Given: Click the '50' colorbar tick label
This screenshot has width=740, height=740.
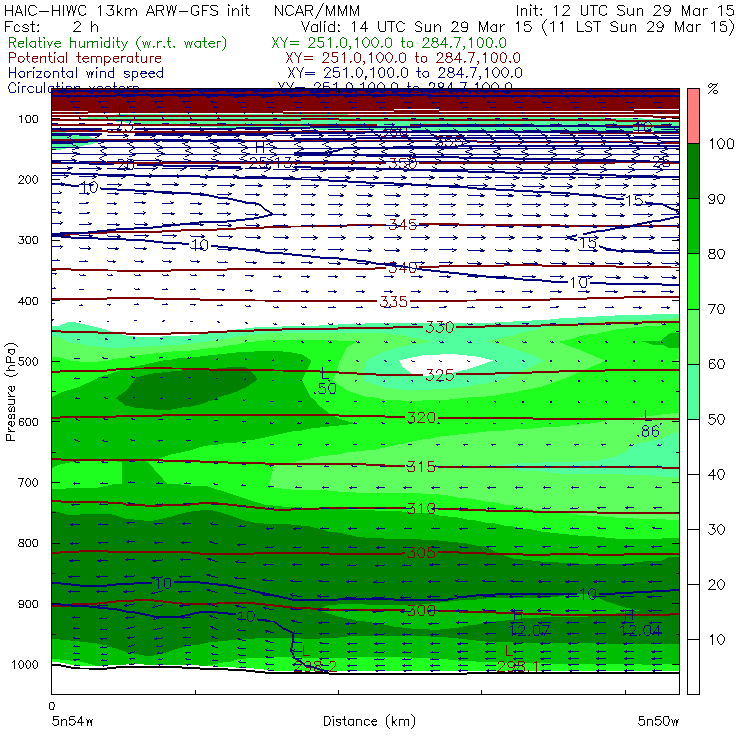Looking at the screenshot, I should (x=716, y=420).
